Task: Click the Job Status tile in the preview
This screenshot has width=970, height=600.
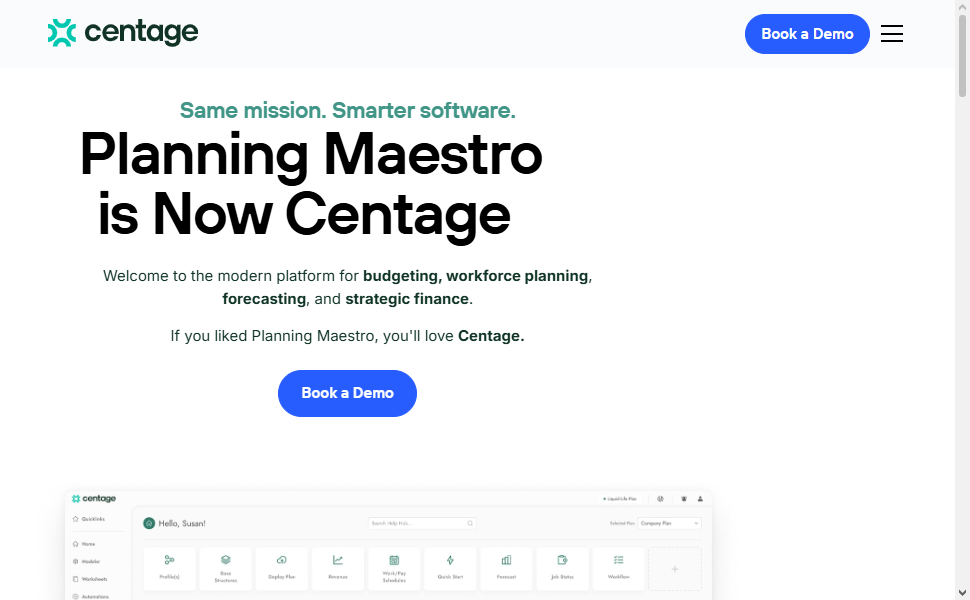Action: [x=562, y=568]
